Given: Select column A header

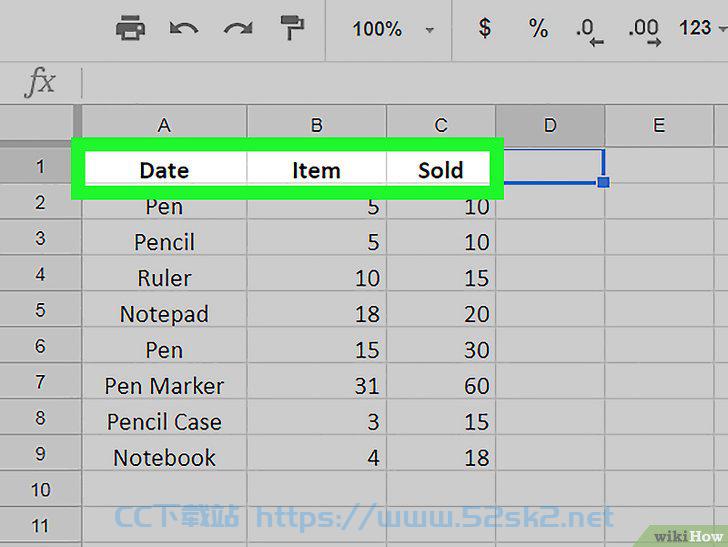Looking at the screenshot, I should pyautogui.click(x=164, y=125).
